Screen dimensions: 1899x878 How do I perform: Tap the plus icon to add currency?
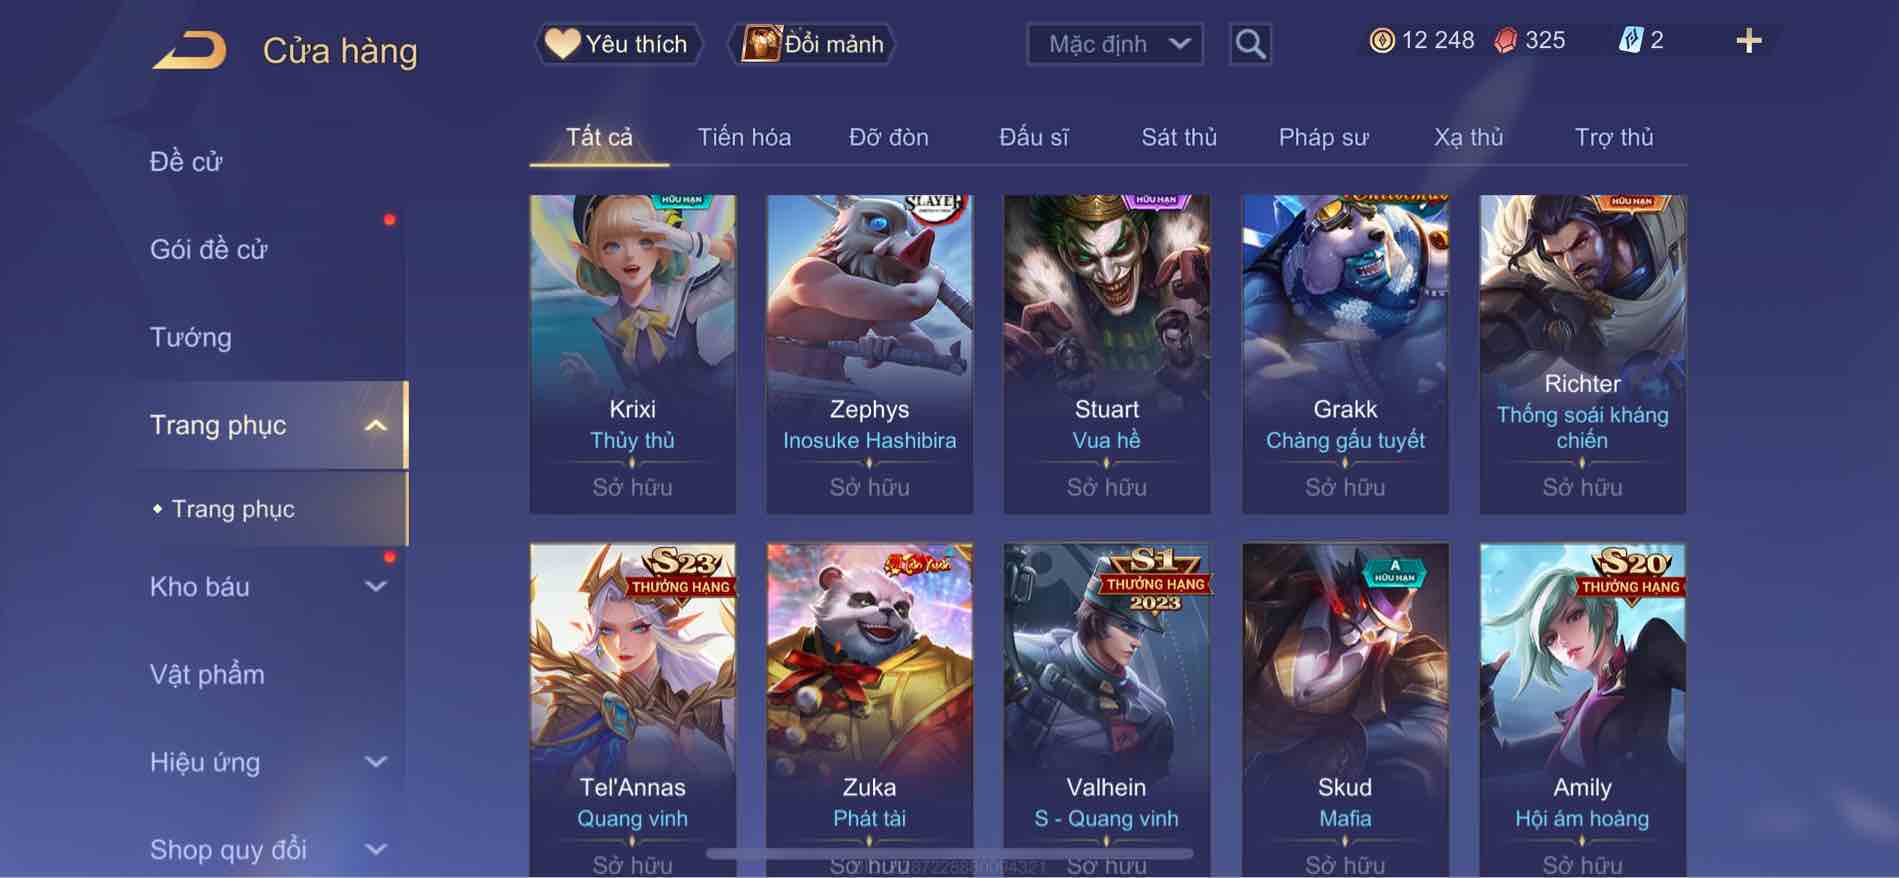1748,41
